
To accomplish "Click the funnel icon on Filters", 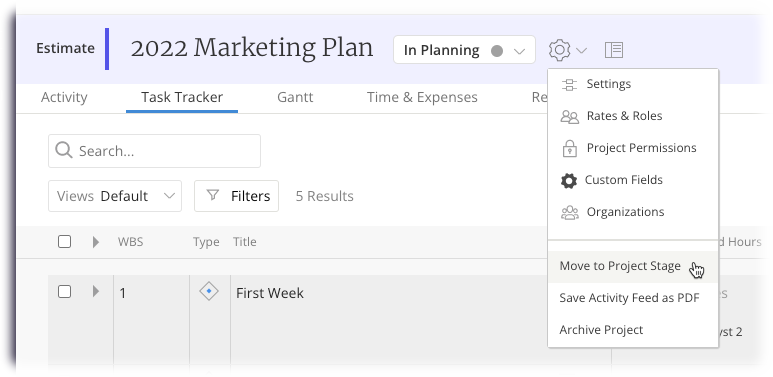I will pyautogui.click(x=212, y=196).
